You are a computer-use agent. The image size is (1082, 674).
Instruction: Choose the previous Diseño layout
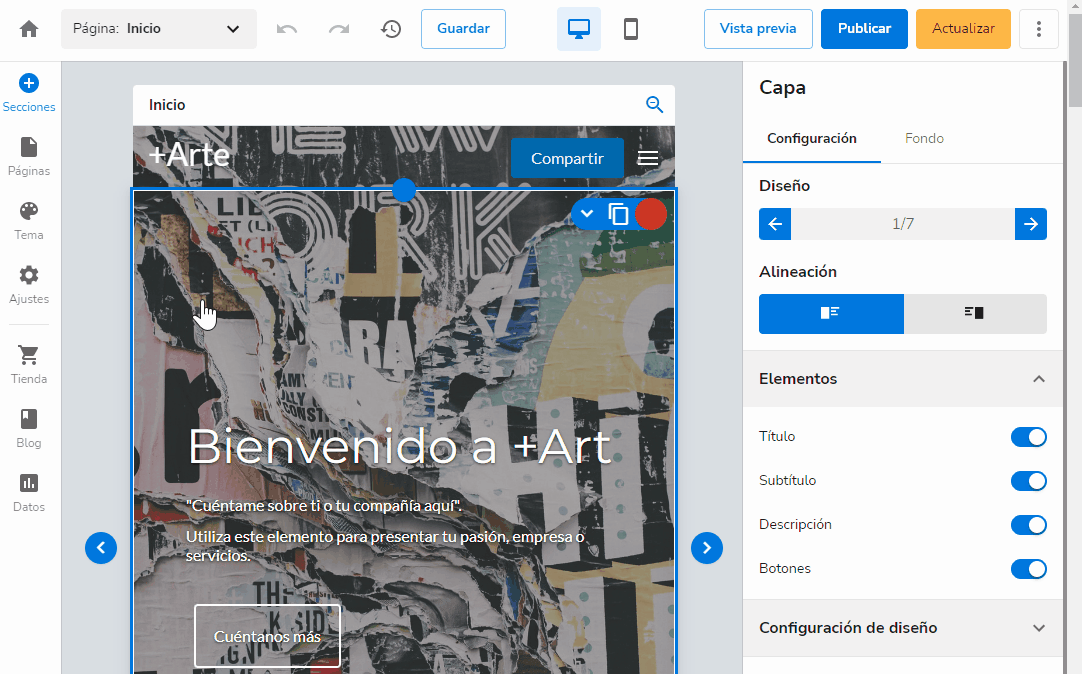[x=775, y=224]
